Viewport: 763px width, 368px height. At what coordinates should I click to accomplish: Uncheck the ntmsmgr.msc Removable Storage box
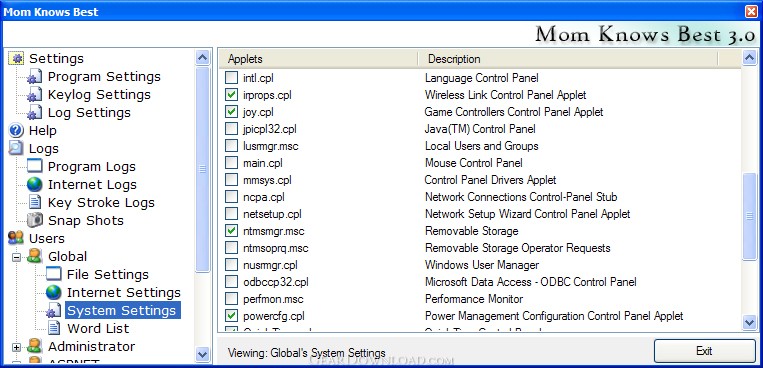[x=232, y=231]
